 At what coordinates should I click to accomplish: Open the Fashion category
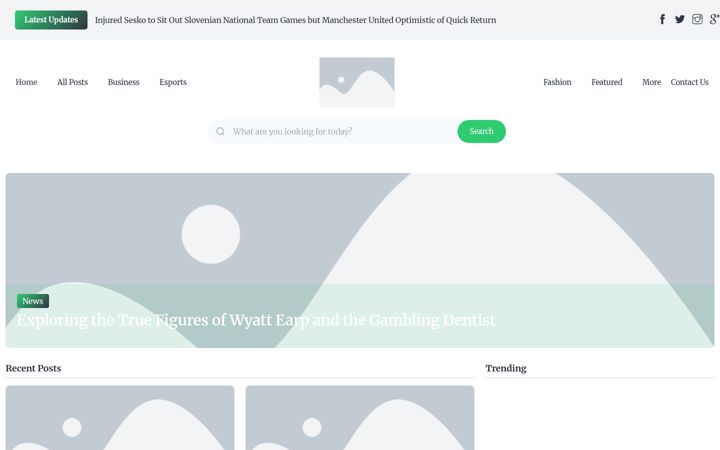point(557,82)
